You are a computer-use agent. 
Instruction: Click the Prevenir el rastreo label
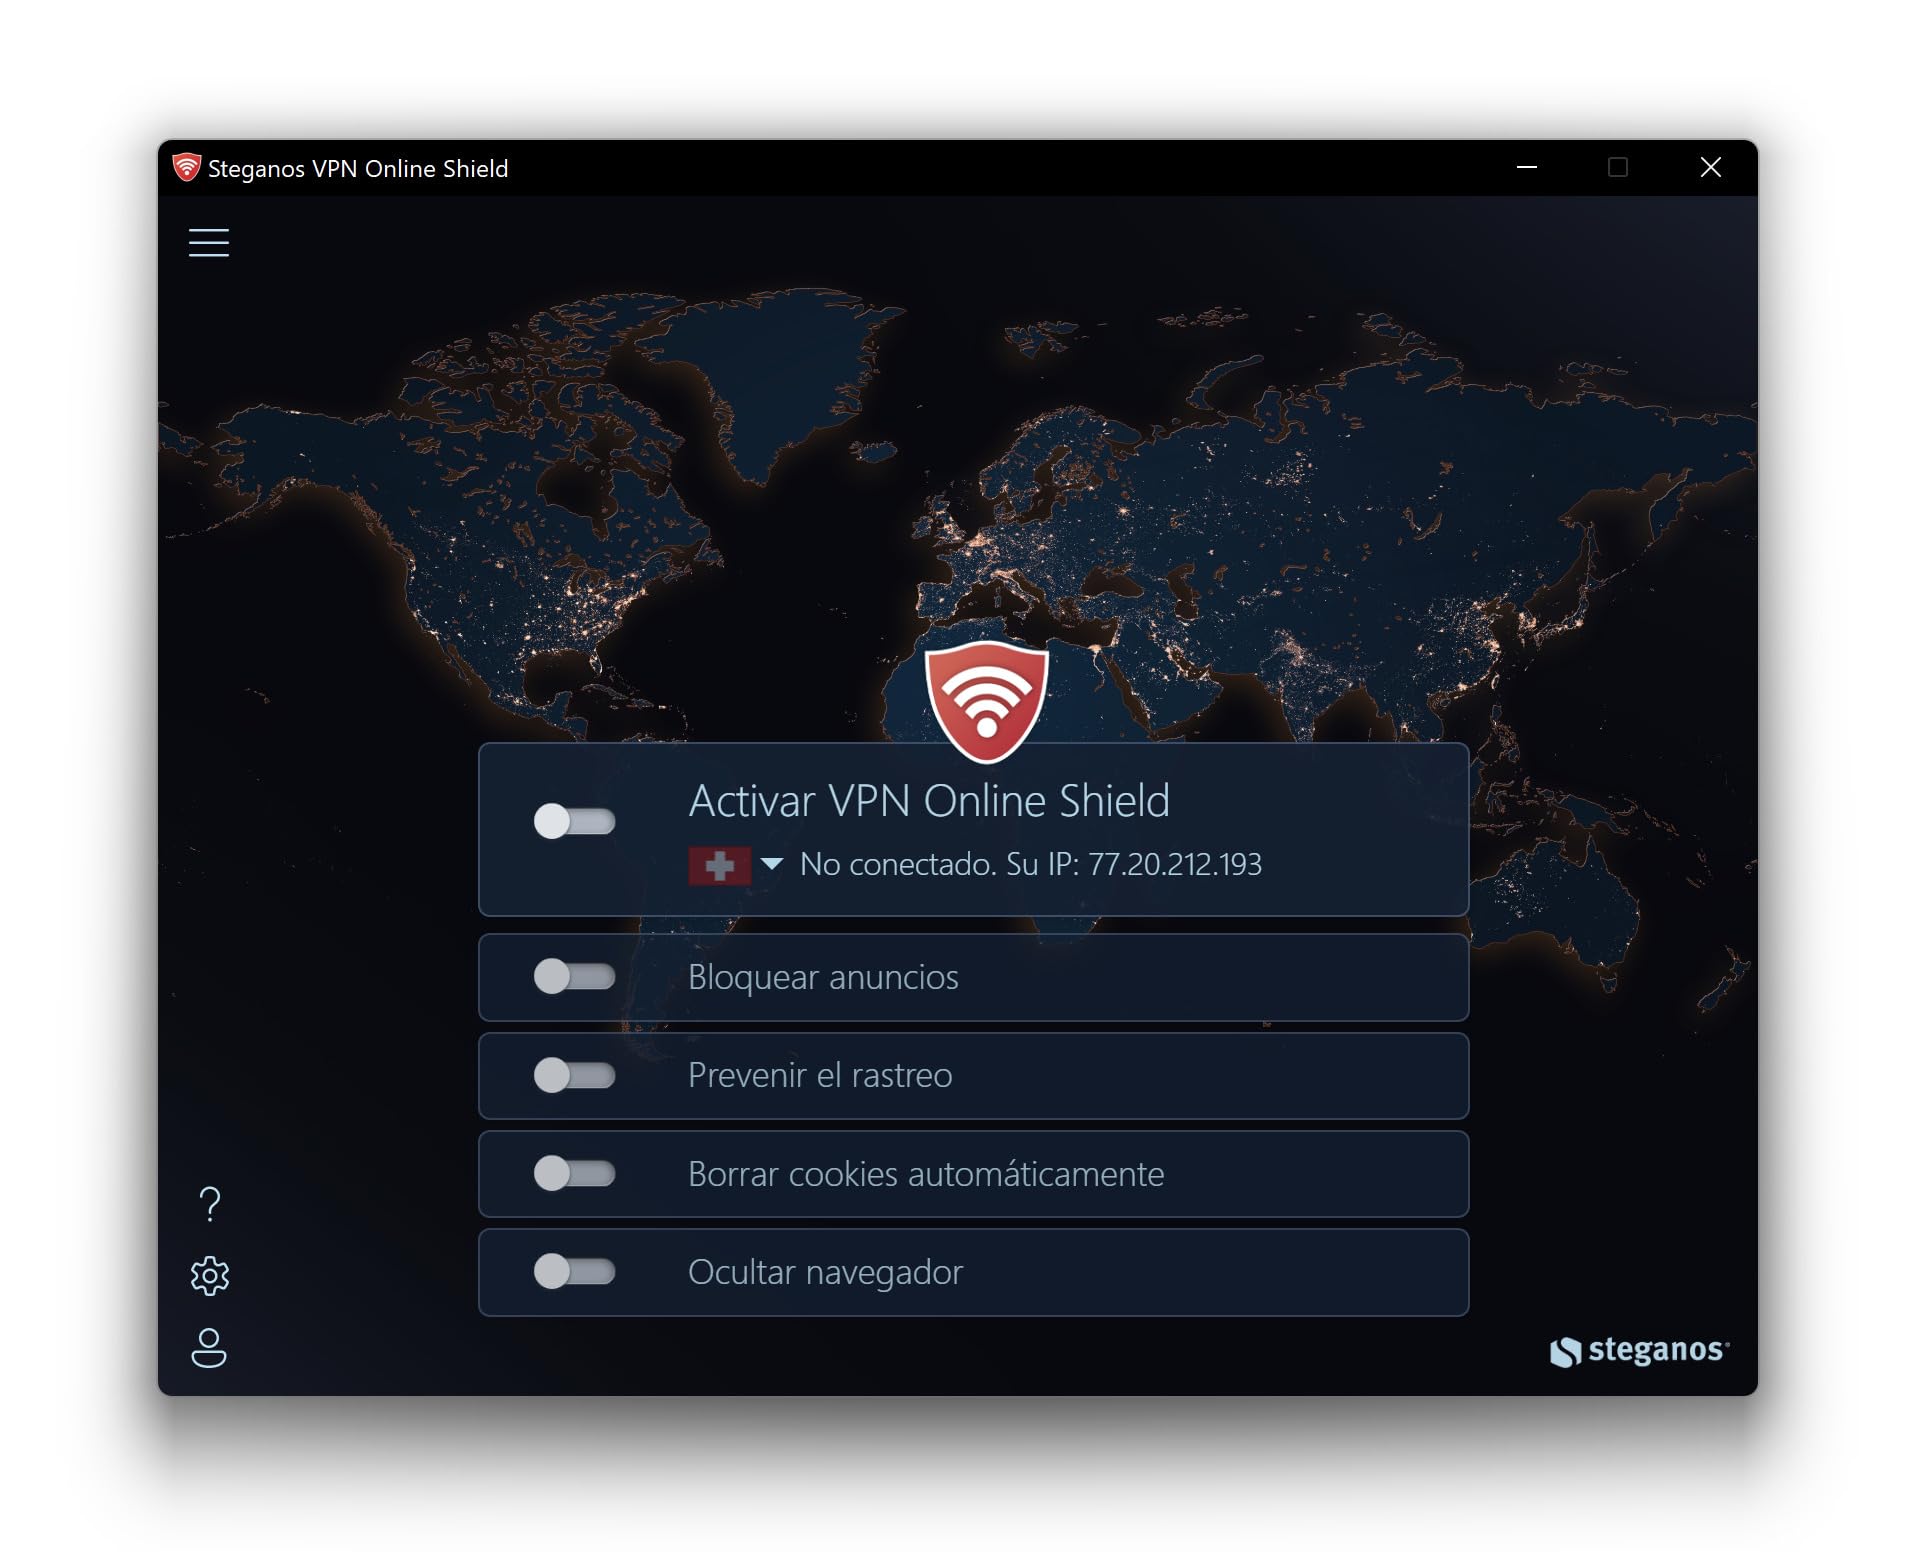pyautogui.click(x=820, y=1076)
